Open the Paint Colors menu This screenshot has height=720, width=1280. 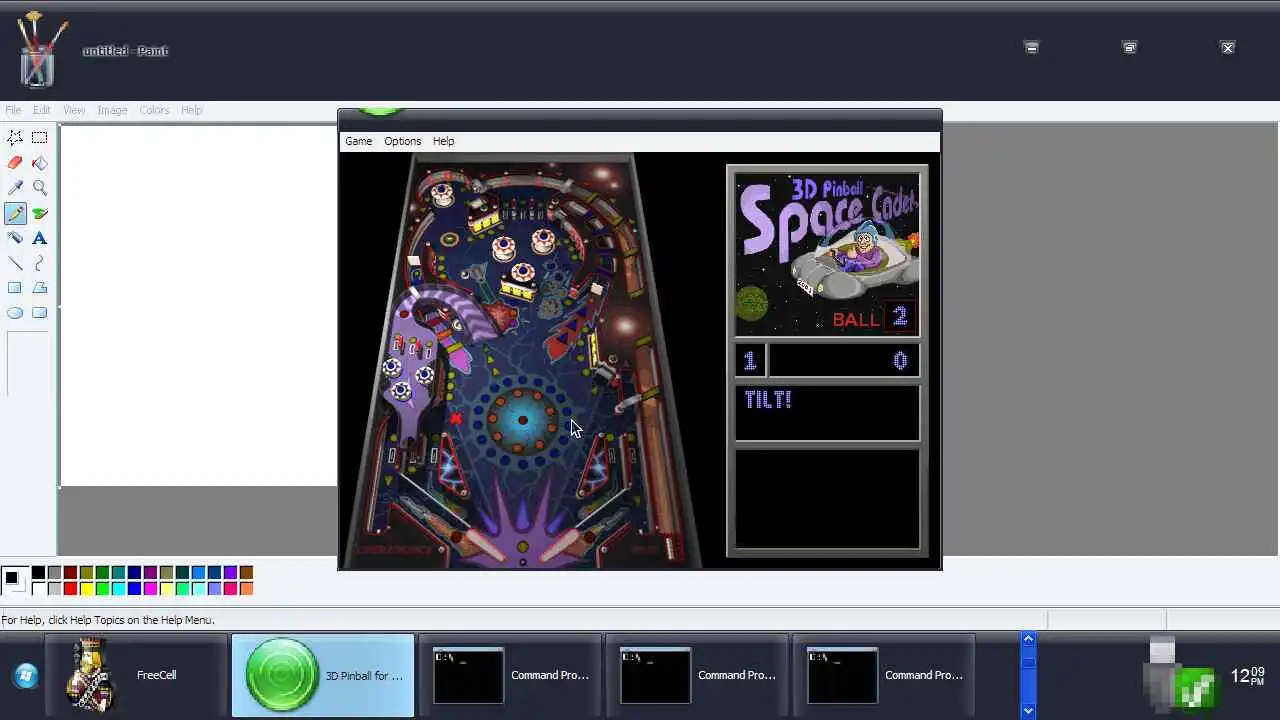pos(154,110)
